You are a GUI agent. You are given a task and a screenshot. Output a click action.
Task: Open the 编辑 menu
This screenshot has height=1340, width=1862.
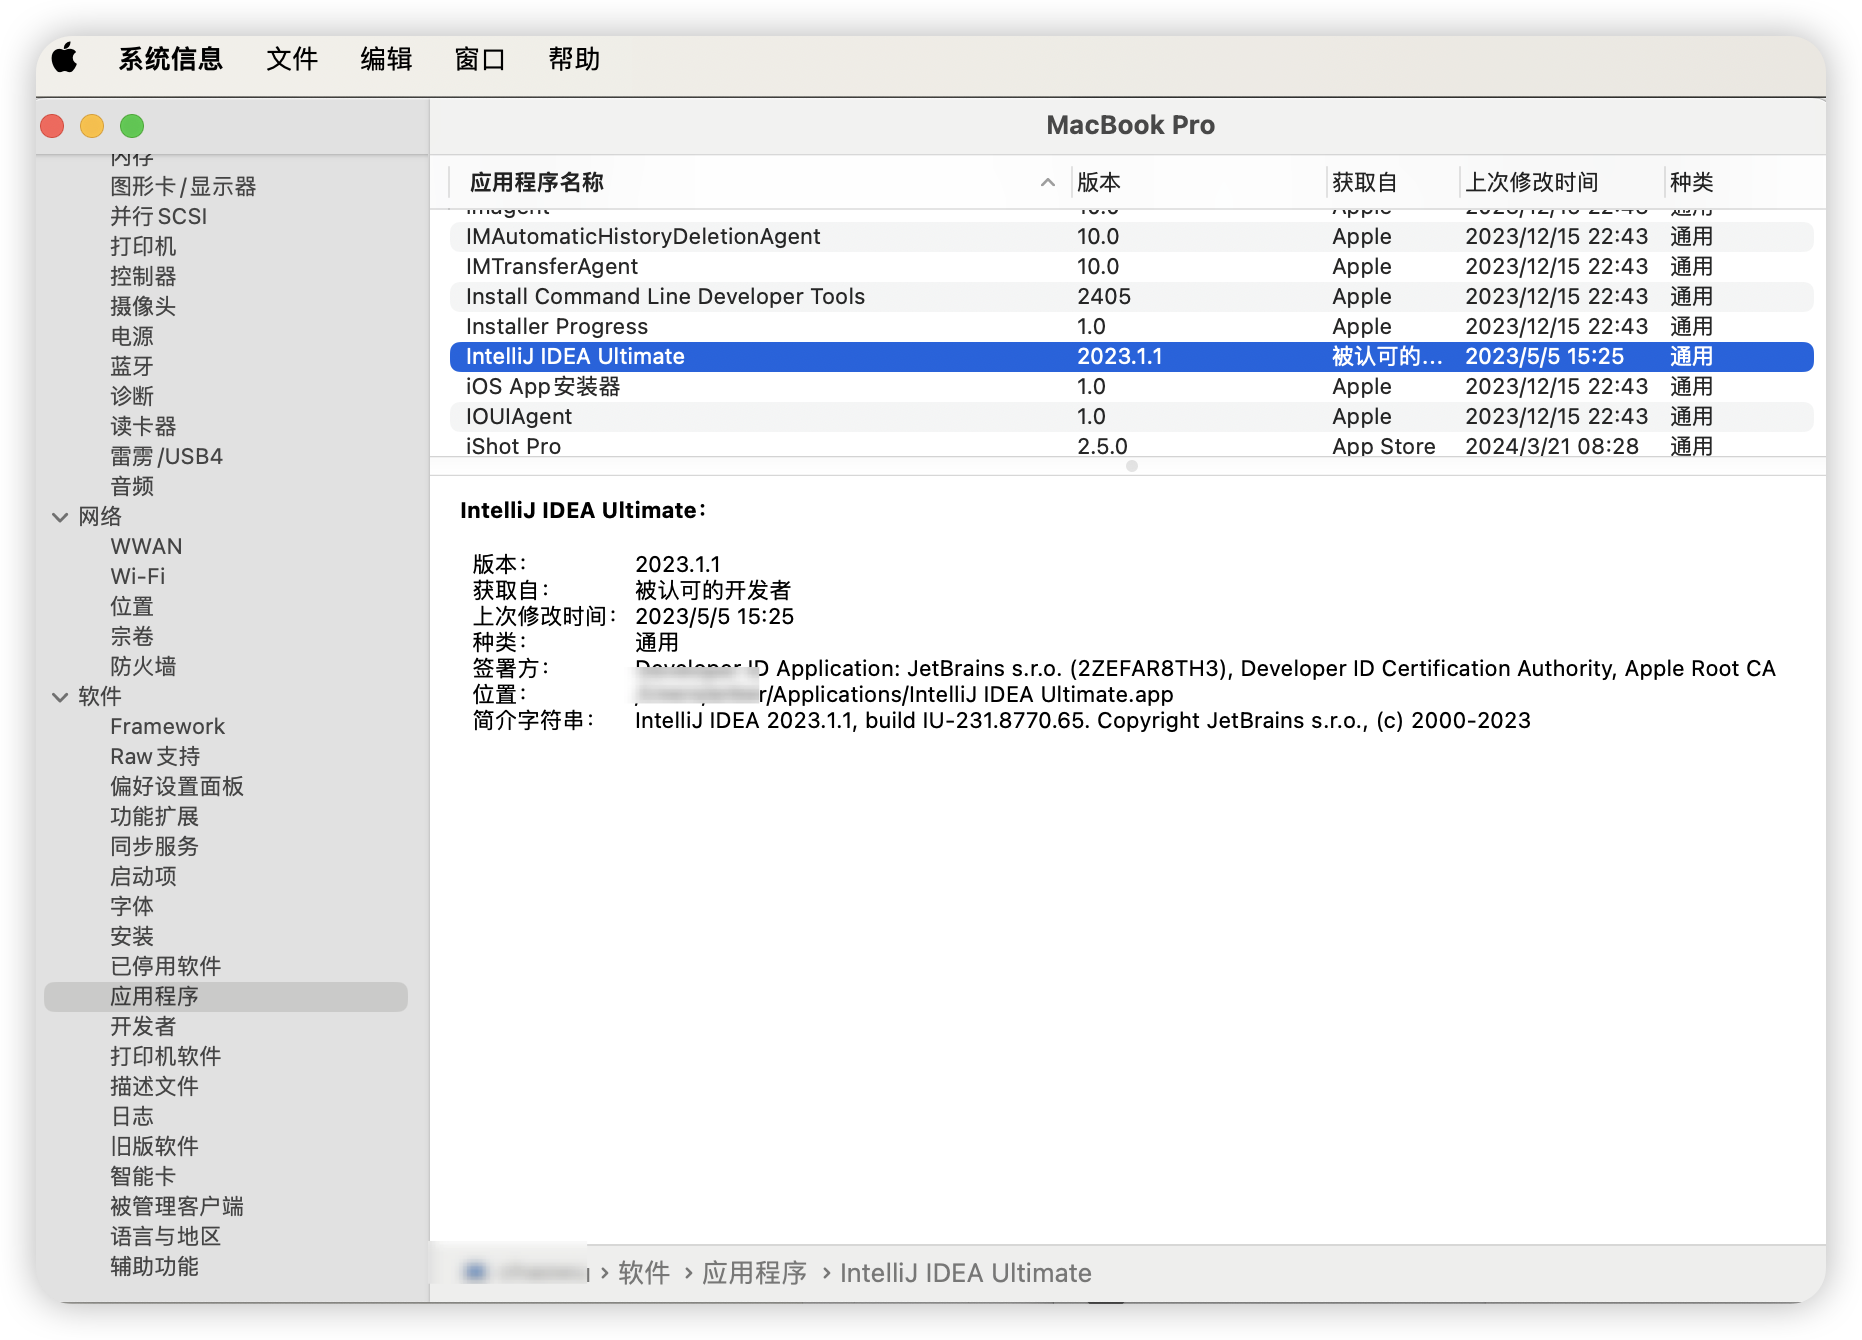[x=386, y=59]
